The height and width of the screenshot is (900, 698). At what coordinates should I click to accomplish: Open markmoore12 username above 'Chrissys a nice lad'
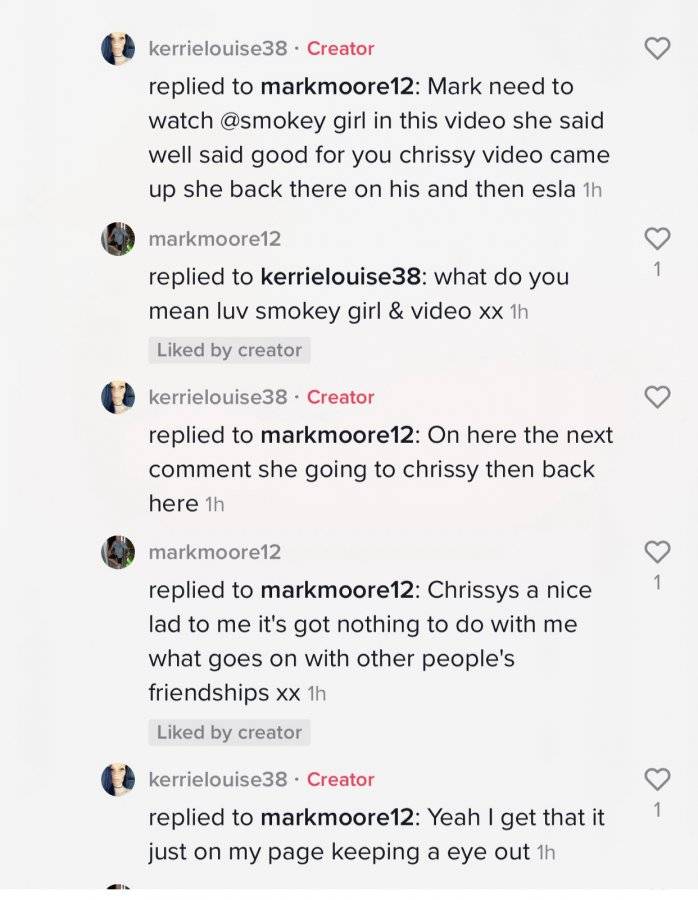pos(215,552)
